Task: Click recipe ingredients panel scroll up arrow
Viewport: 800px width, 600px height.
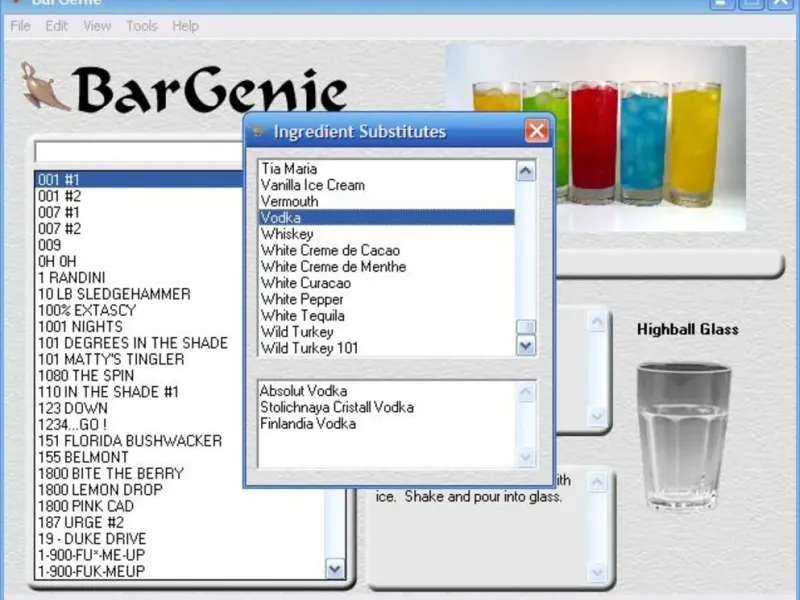Action: tap(596, 322)
